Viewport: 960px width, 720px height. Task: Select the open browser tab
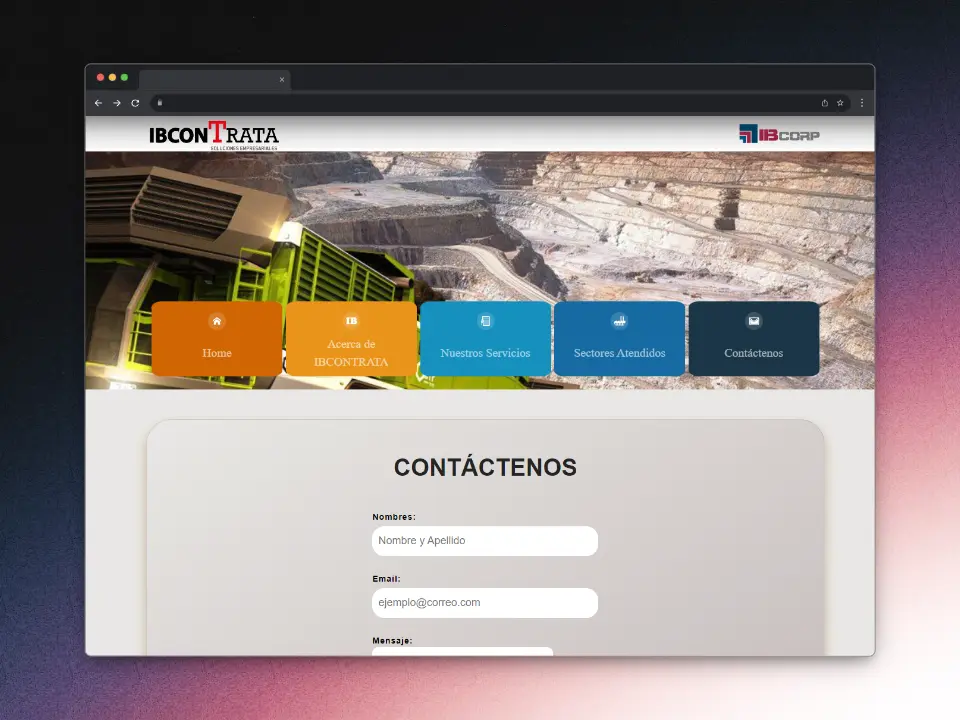pos(214,80)
